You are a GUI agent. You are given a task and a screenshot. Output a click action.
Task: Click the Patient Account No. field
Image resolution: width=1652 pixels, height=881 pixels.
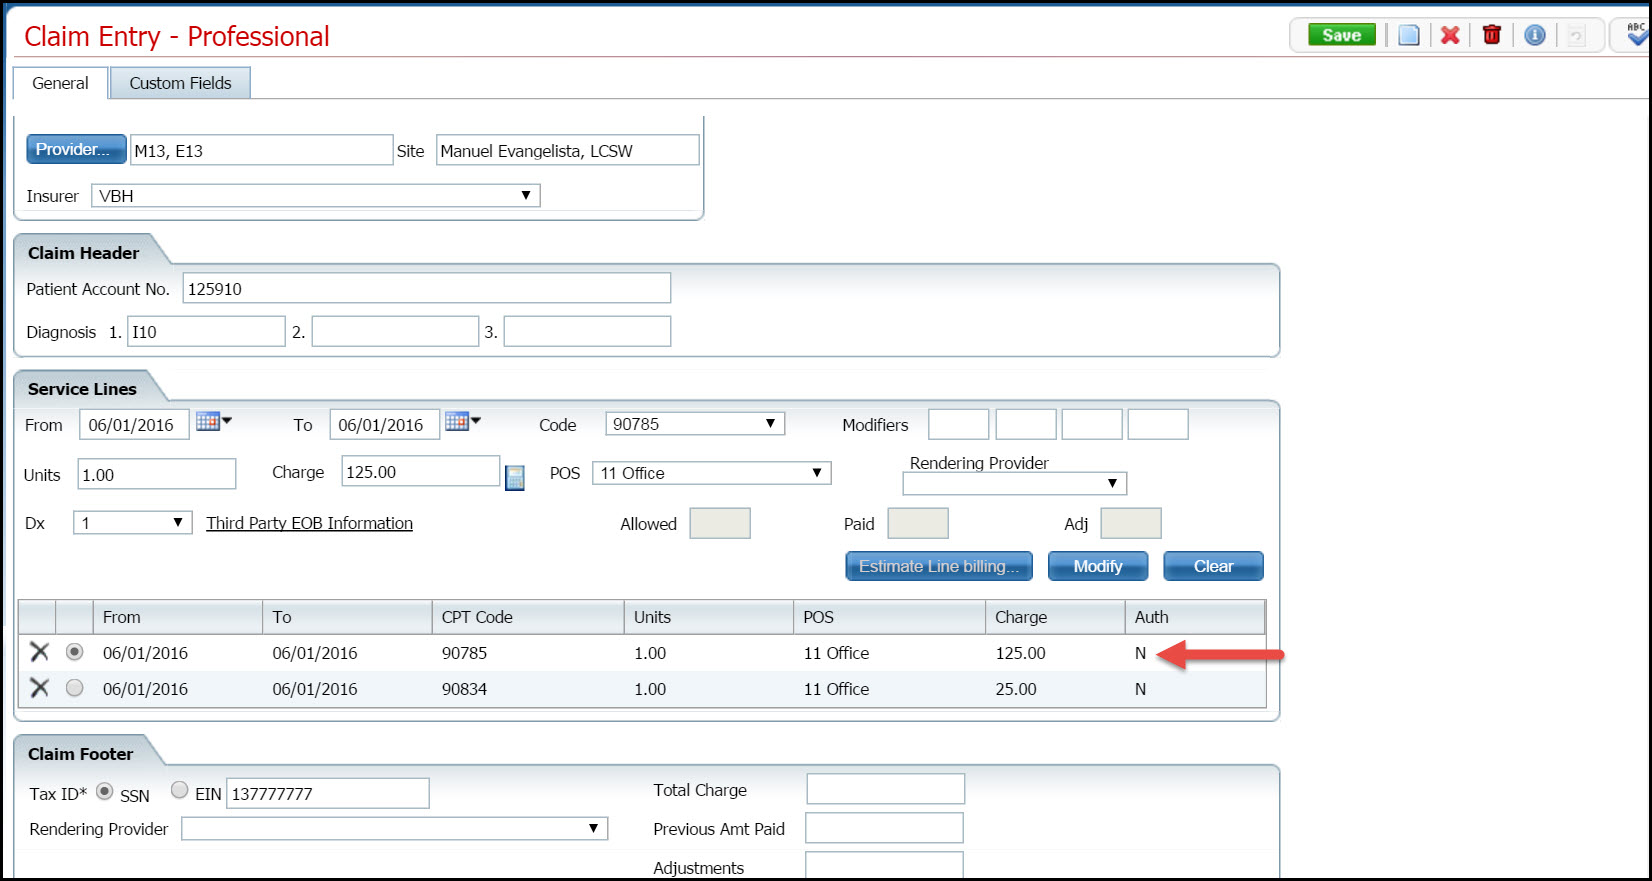click(x=426, y=289)
